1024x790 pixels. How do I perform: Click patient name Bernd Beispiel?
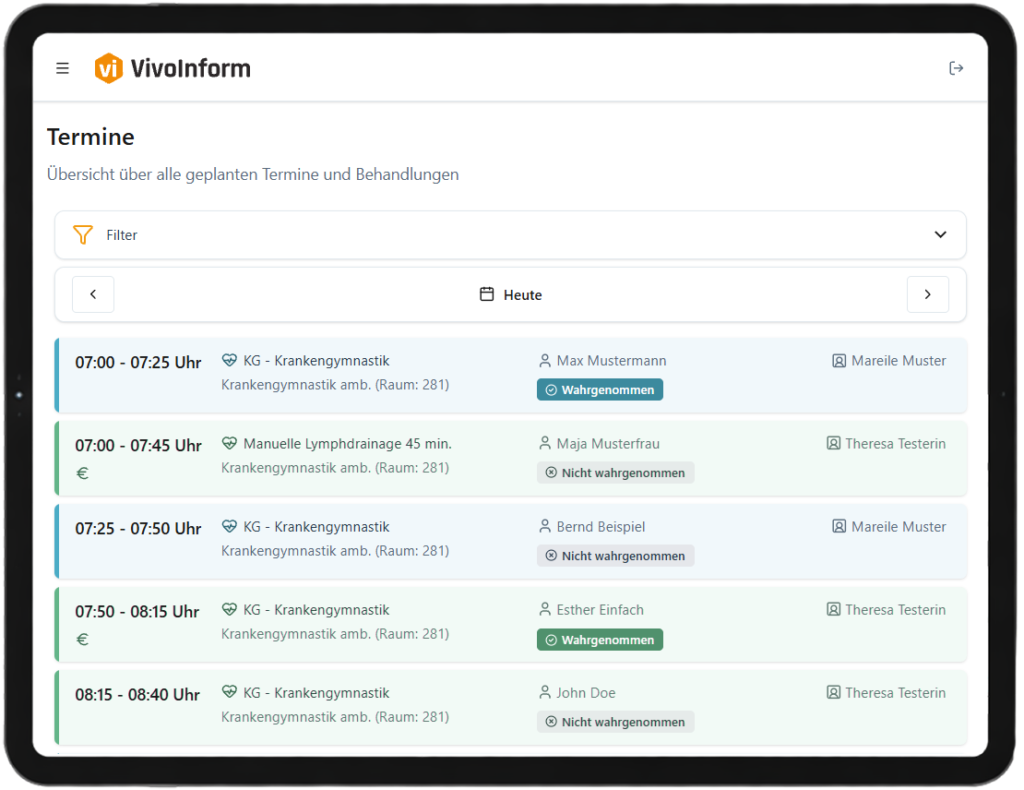click(x=601, y=527)
